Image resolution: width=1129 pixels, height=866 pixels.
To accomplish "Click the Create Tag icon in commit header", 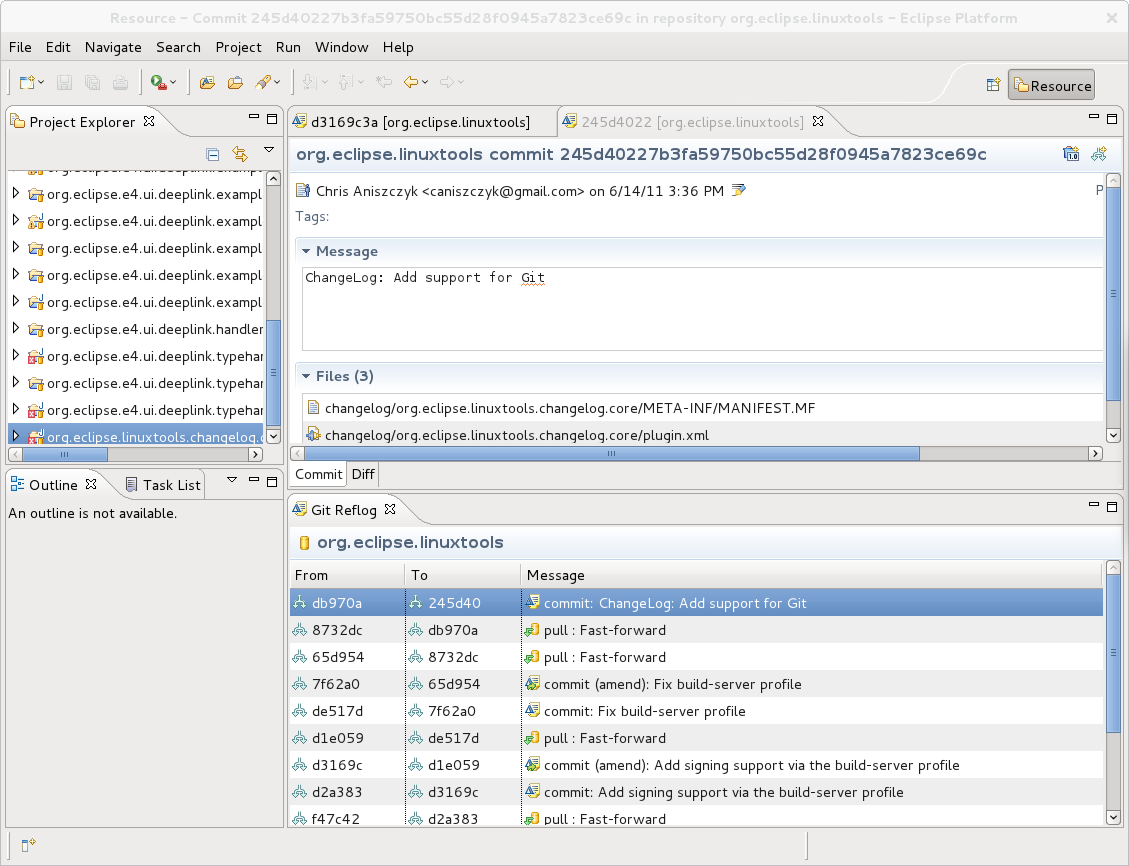I will click(1071, 153).
